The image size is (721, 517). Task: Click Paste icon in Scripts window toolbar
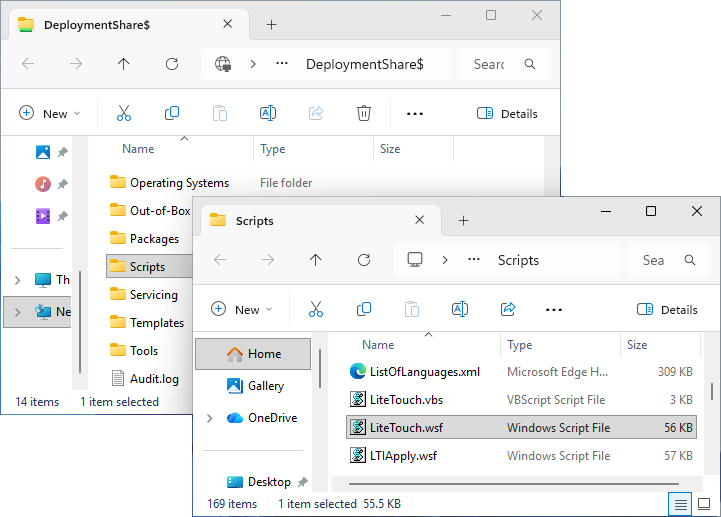412,310
